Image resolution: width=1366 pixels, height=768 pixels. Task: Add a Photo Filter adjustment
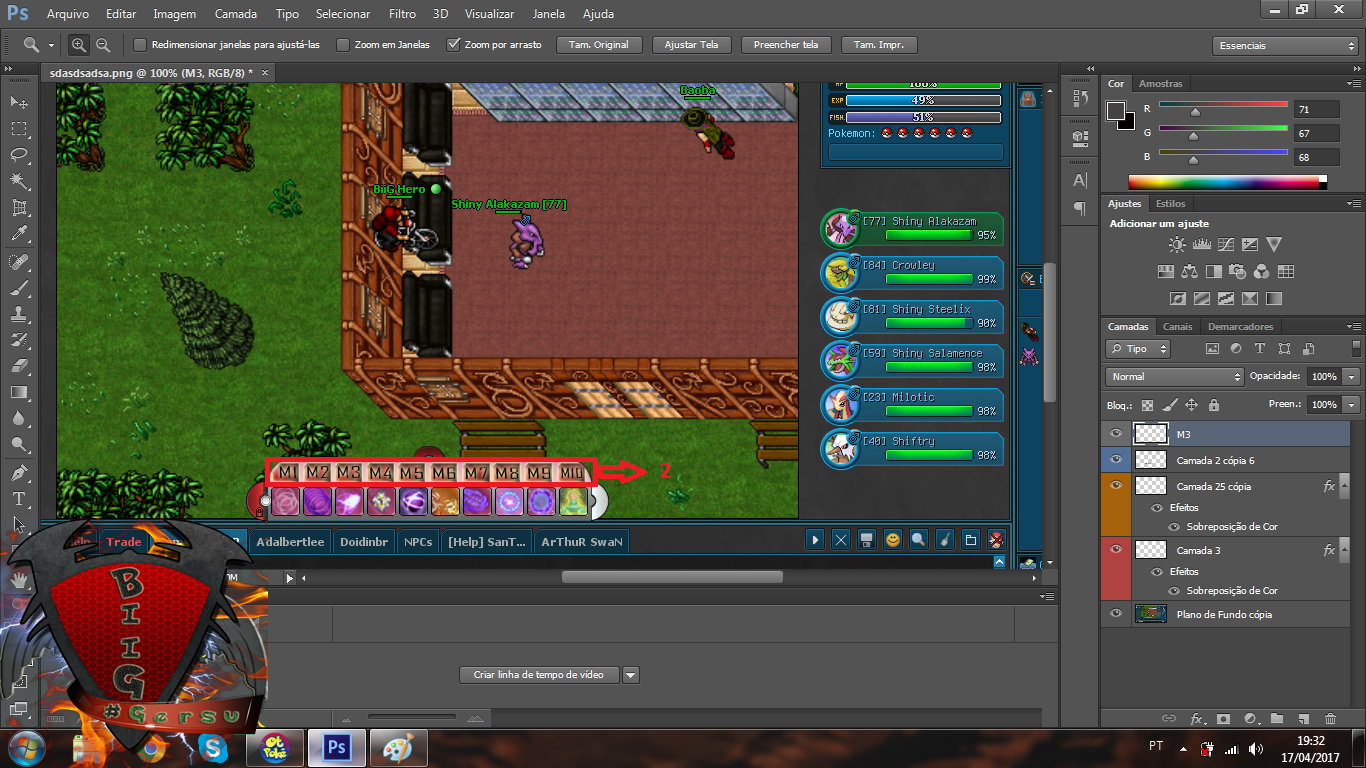1237,271
